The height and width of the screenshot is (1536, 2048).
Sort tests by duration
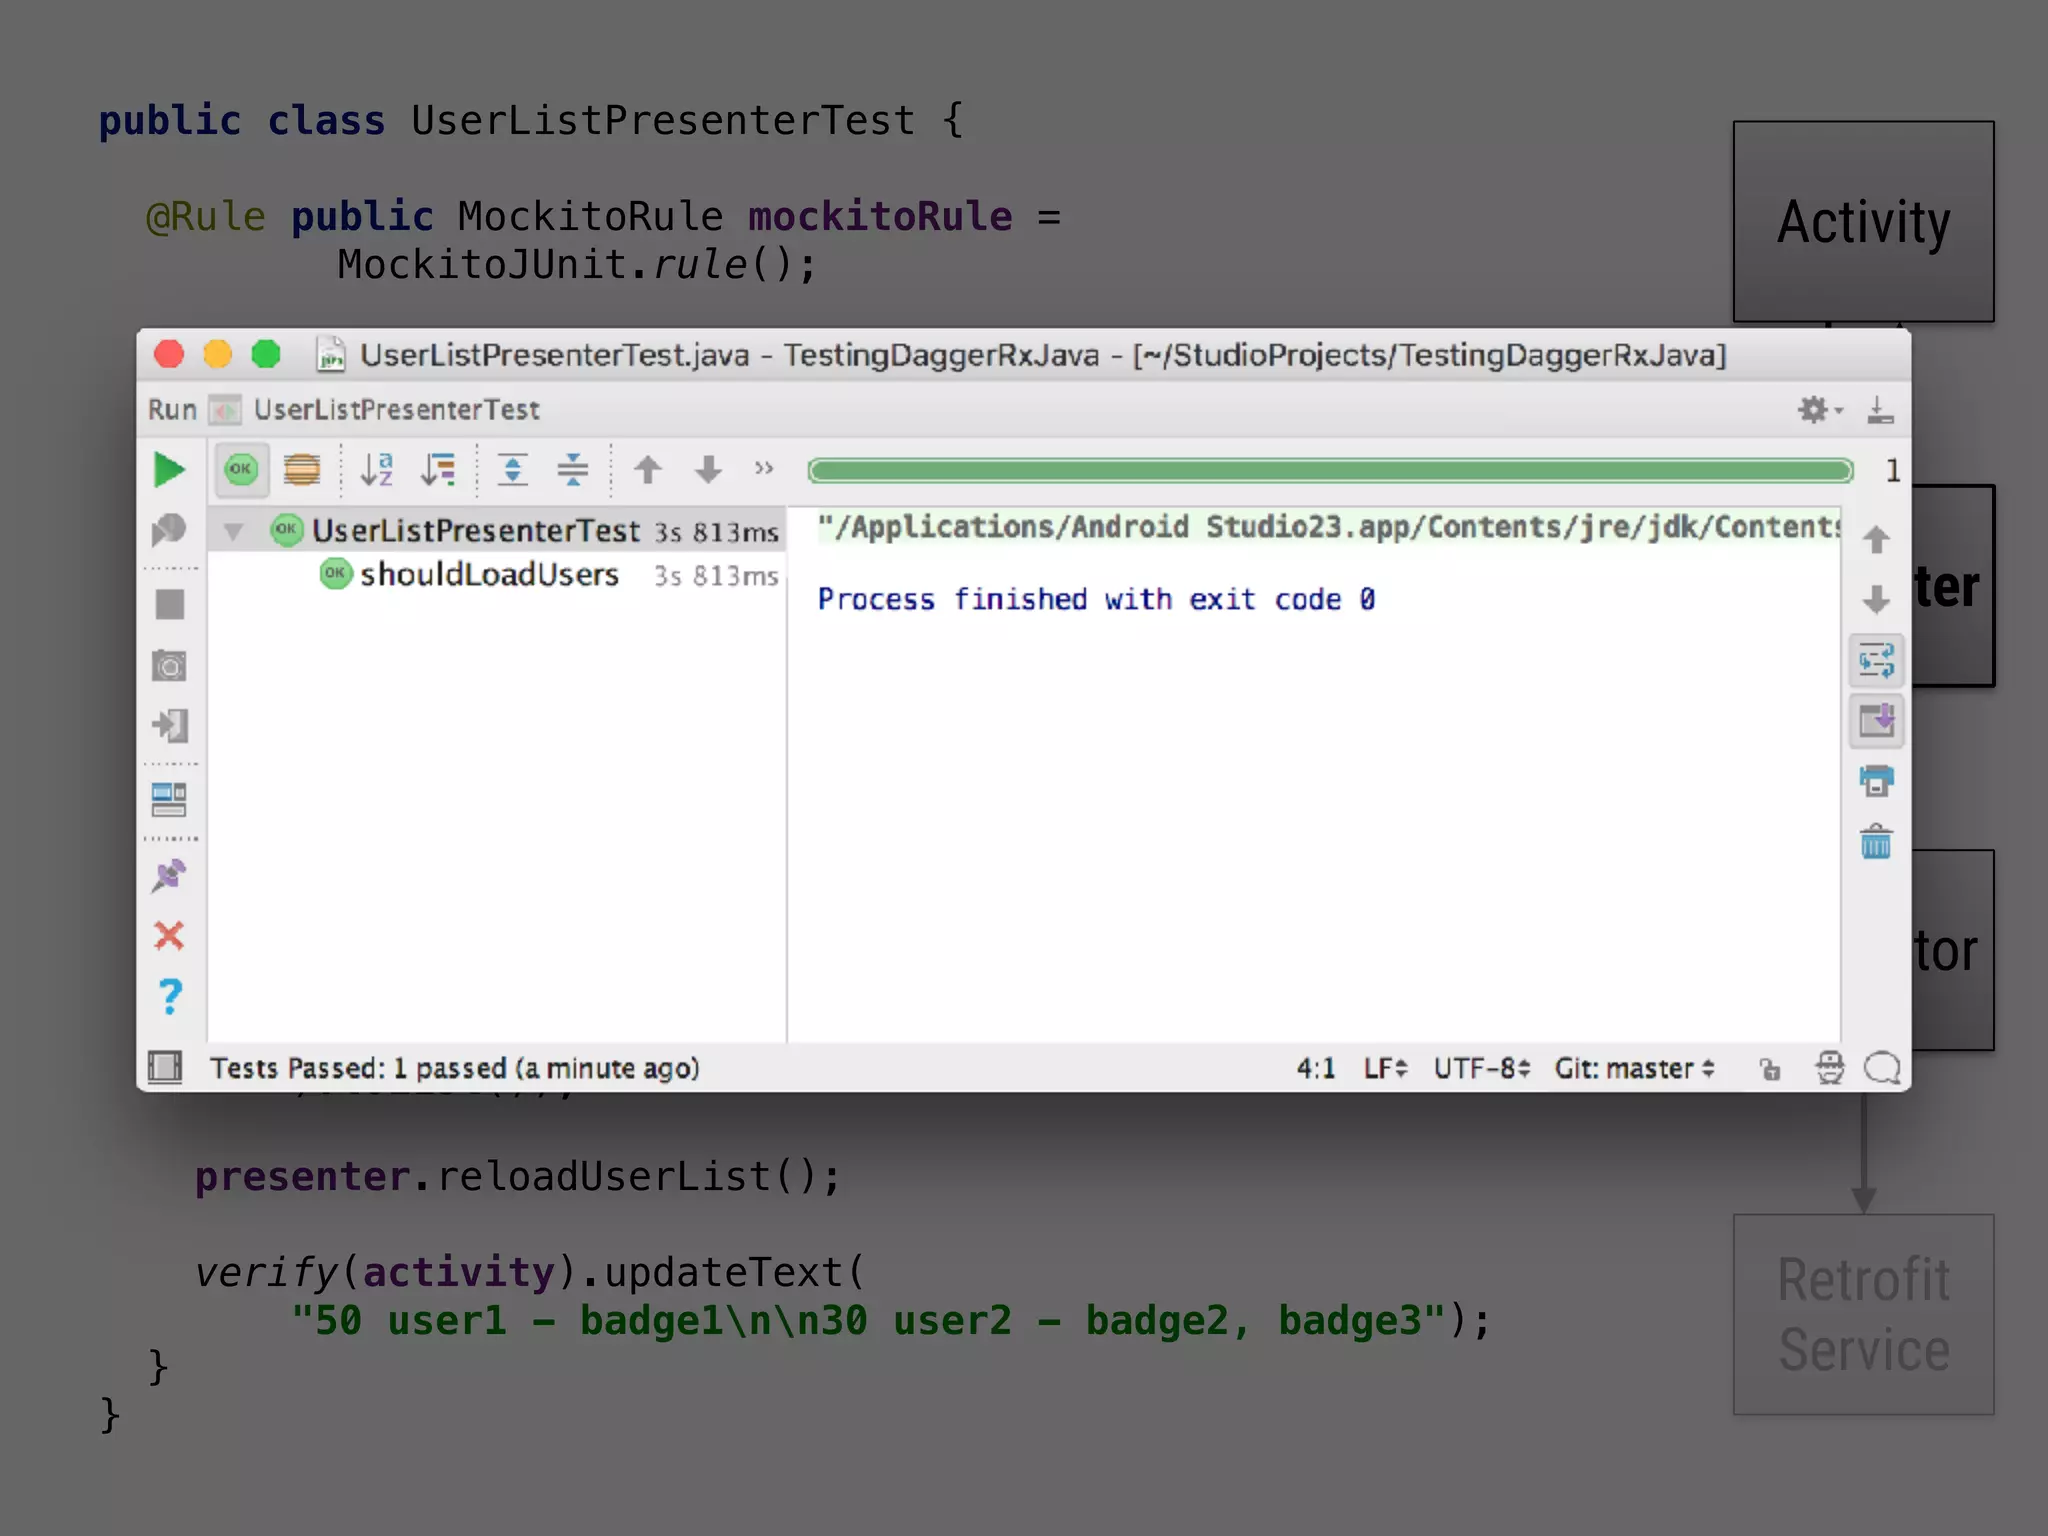pos(438,469)
